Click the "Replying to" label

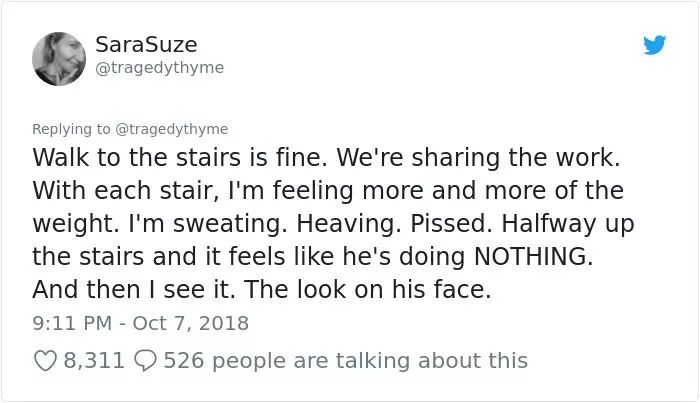pyautogui.click(x=71, y=129)
